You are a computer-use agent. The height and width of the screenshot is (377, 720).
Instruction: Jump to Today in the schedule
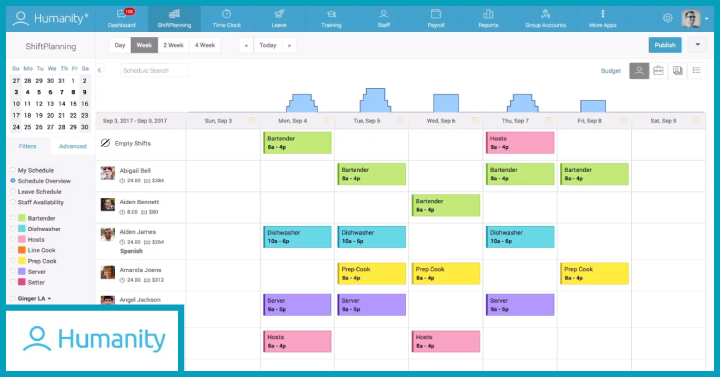click(x=268, y=45)
